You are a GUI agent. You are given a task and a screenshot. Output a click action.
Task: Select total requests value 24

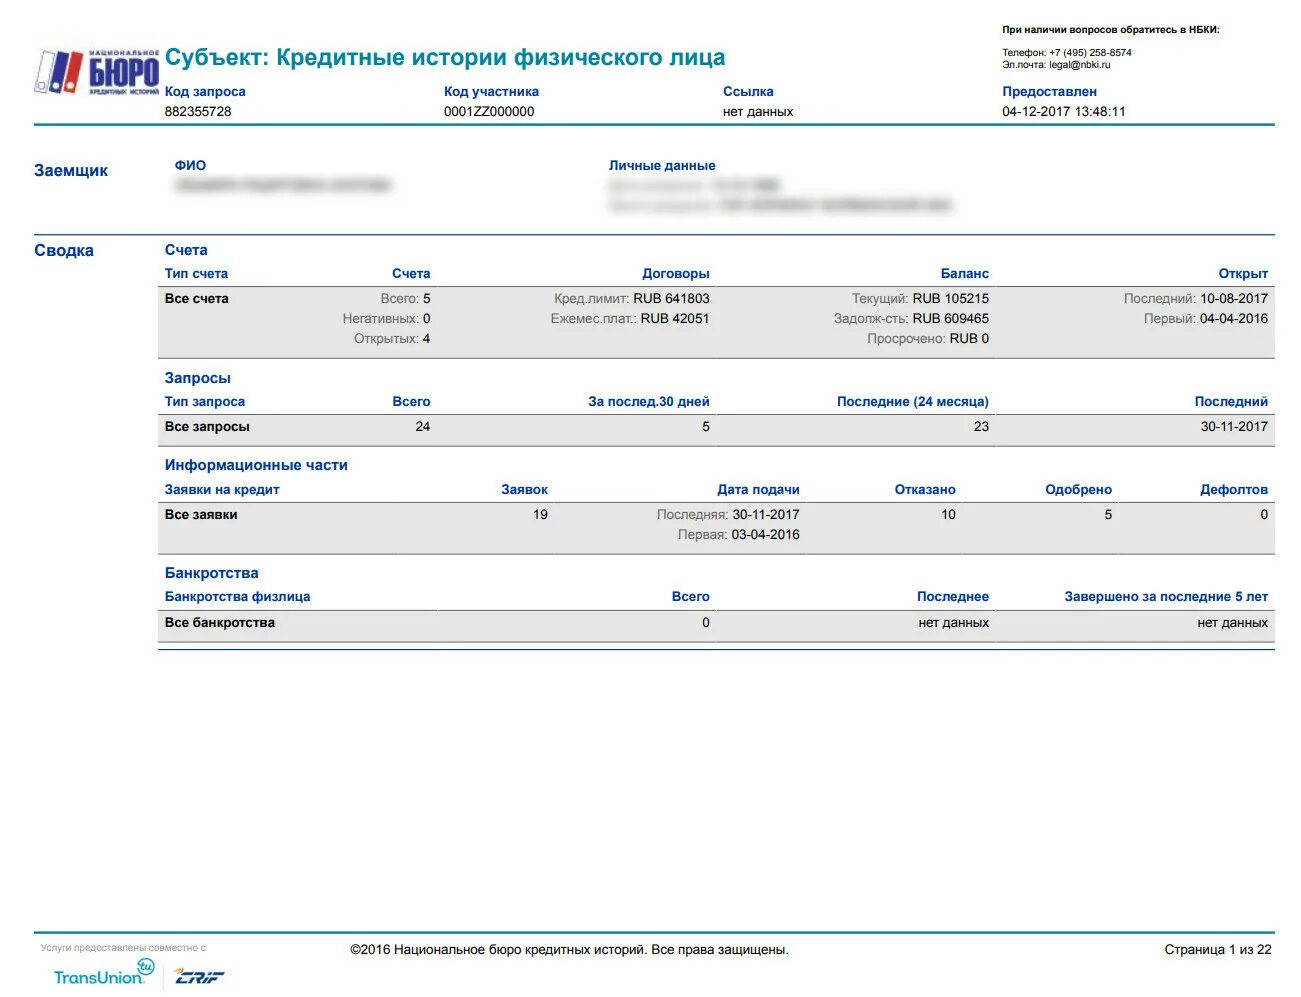423,426
